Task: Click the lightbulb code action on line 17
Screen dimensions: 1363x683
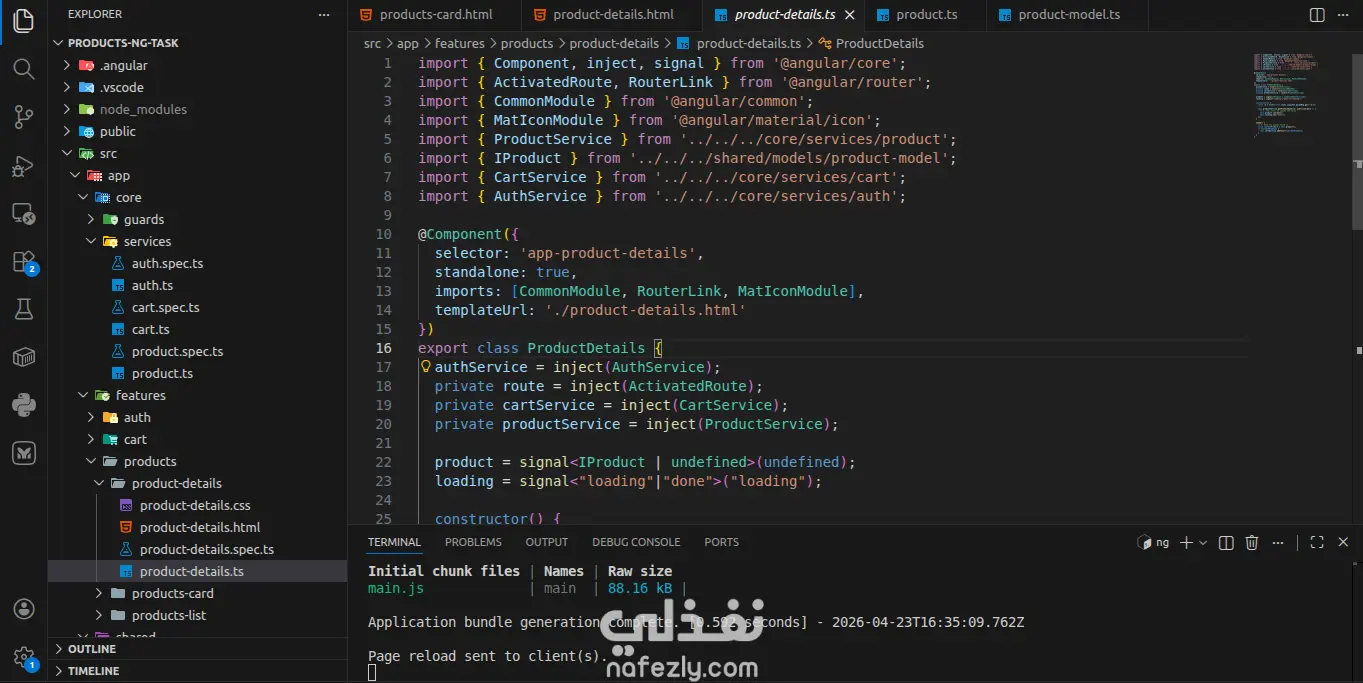Action: pos(425,367)
